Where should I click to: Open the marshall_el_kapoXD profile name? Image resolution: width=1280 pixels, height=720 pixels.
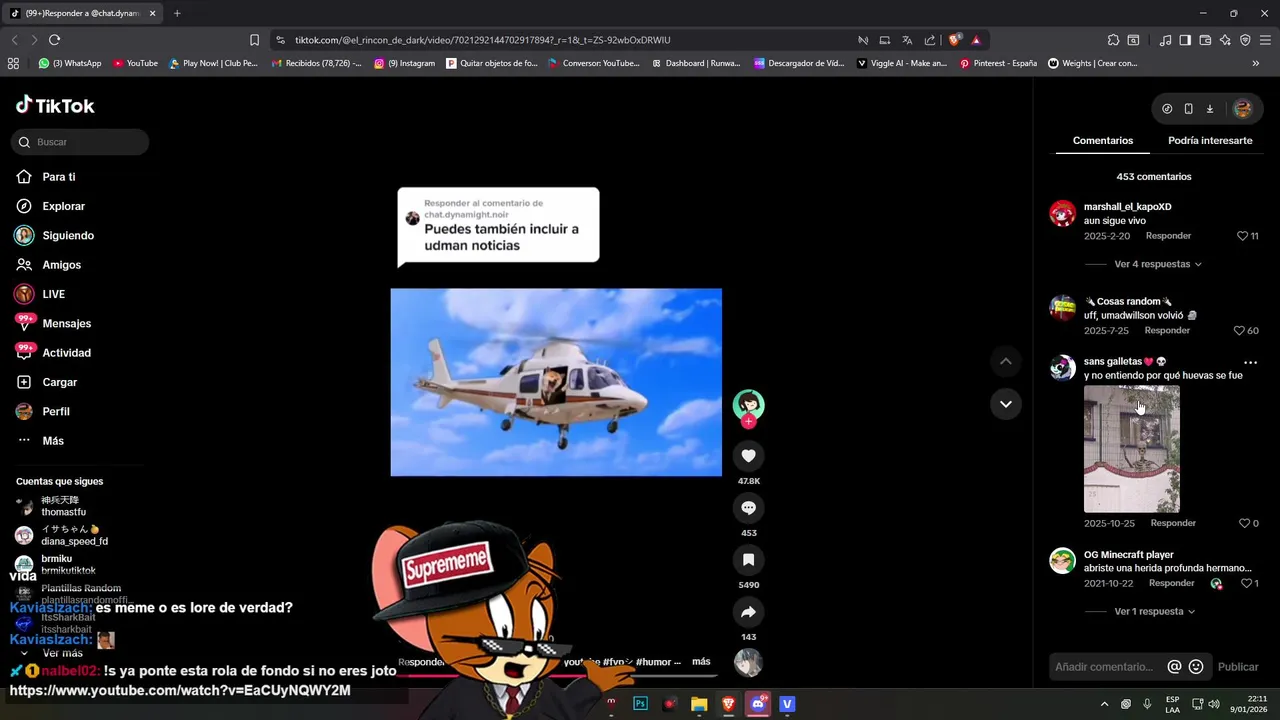pyautogui.click(x=1127, y=207)
